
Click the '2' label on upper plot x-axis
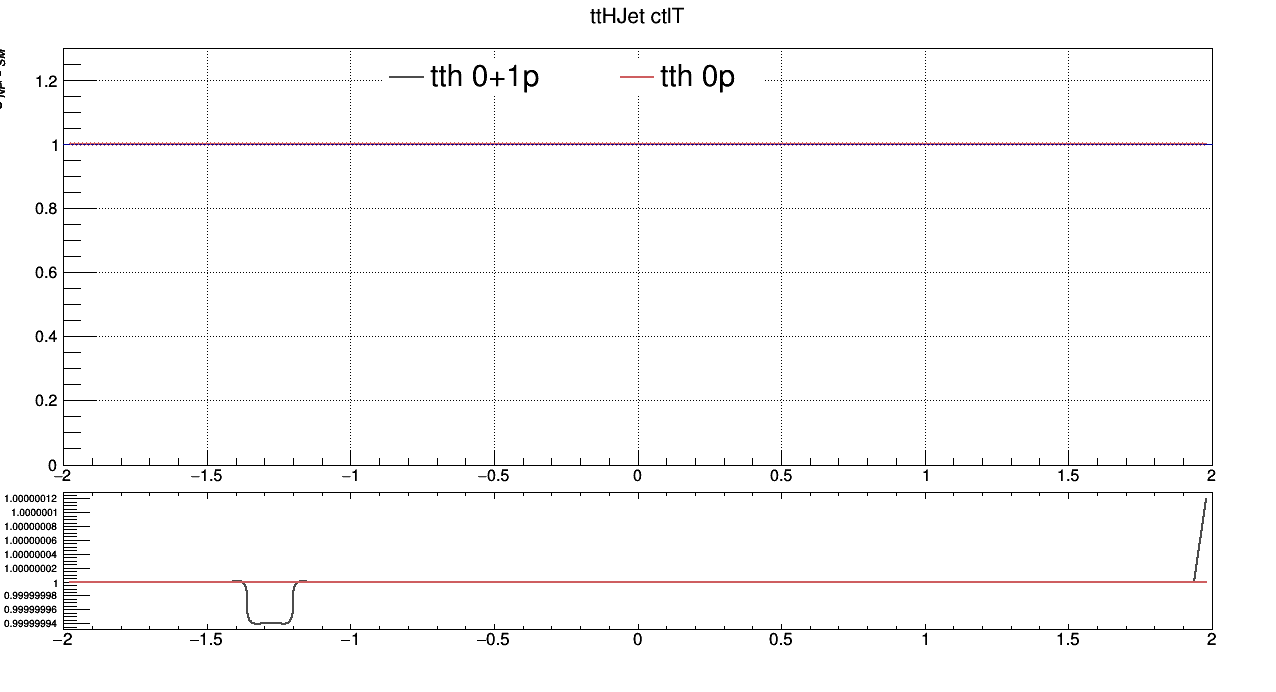pos(1212,475)
